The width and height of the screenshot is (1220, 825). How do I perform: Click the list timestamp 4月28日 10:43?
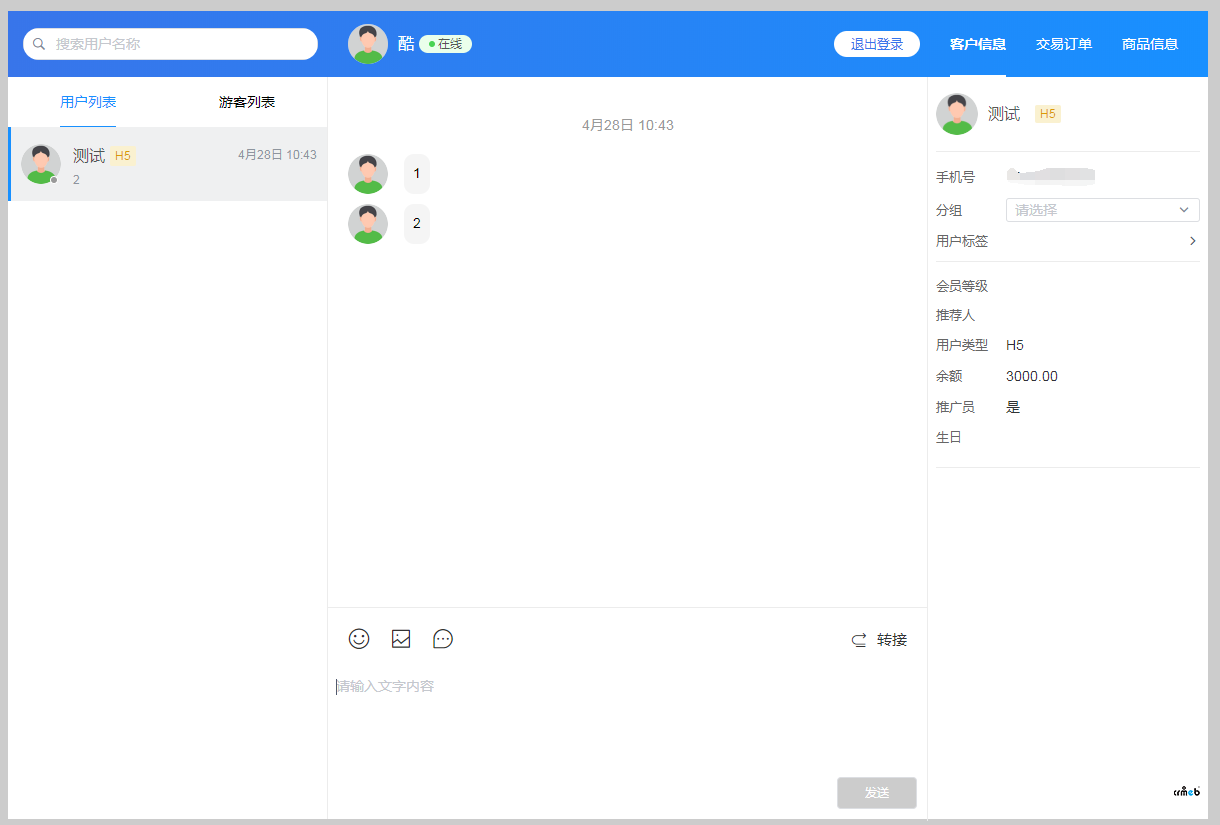pyautogui.click(x=277, y=155)
